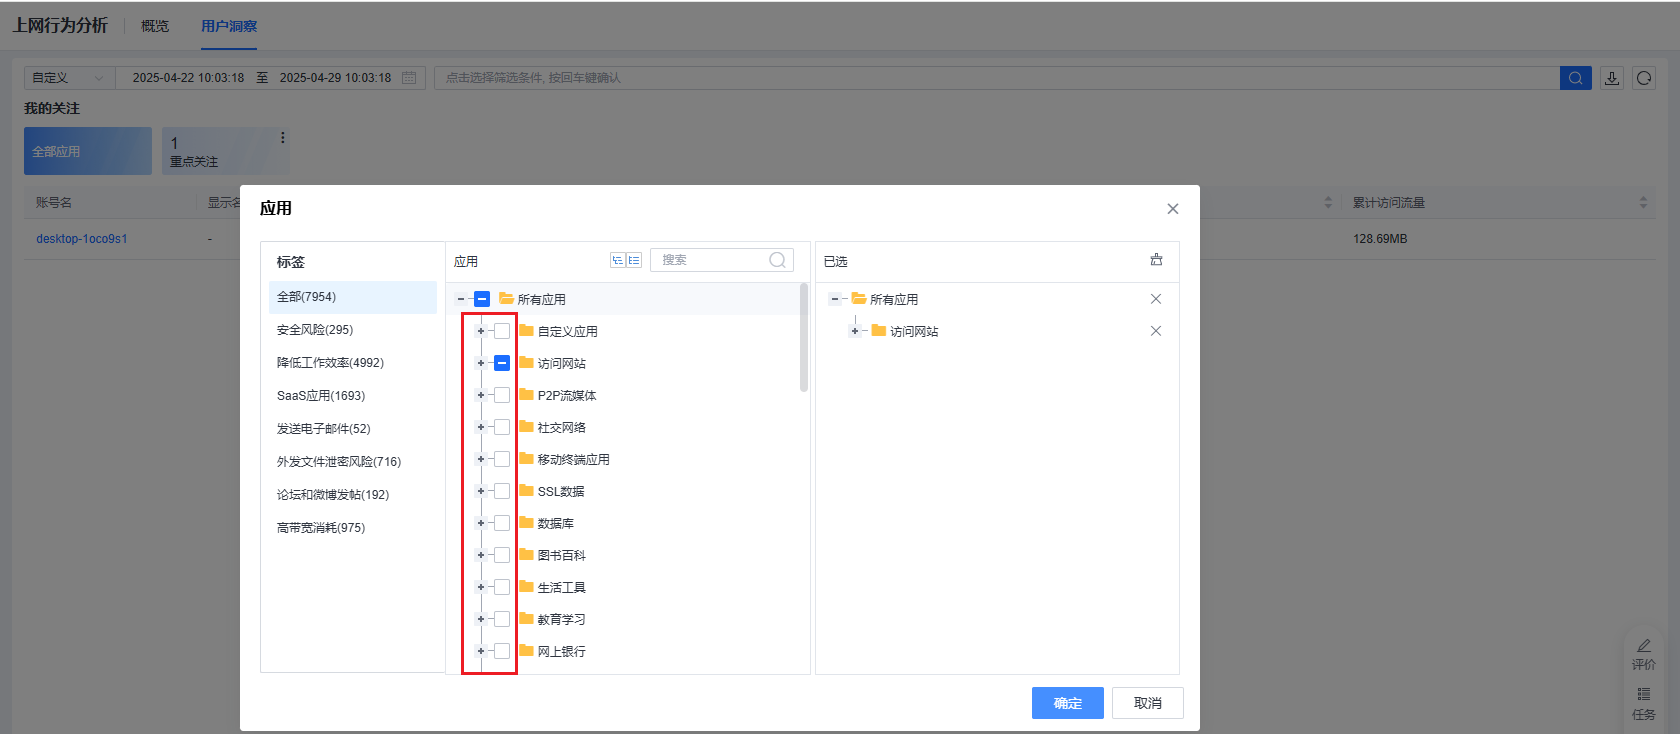Remove 所有应用 from the selected panel

tap(1156, 299)
